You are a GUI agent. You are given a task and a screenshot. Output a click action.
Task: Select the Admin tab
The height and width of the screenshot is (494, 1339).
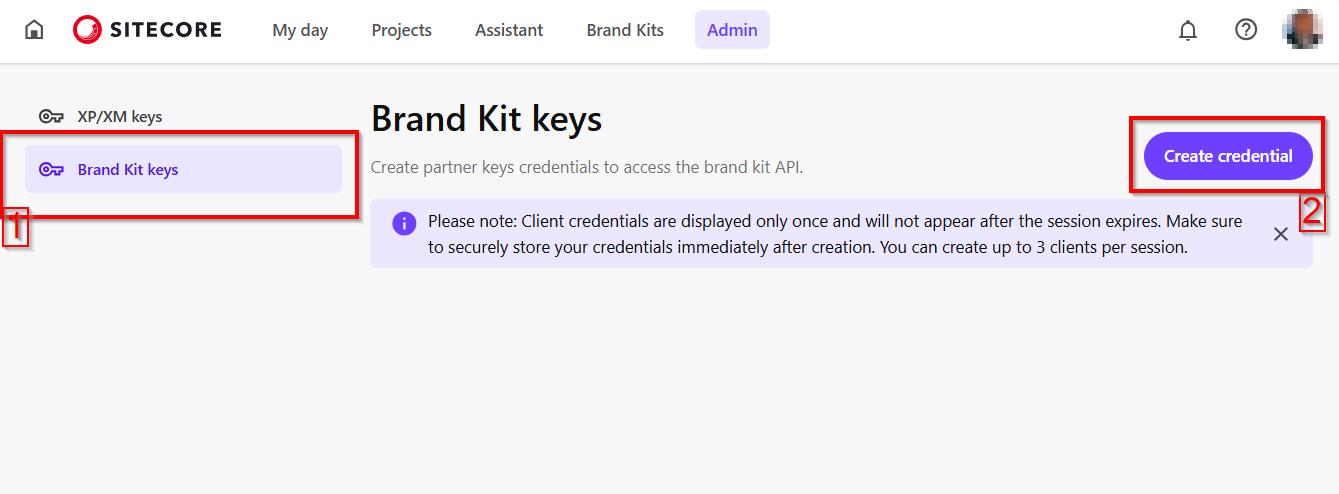[732, 30]
